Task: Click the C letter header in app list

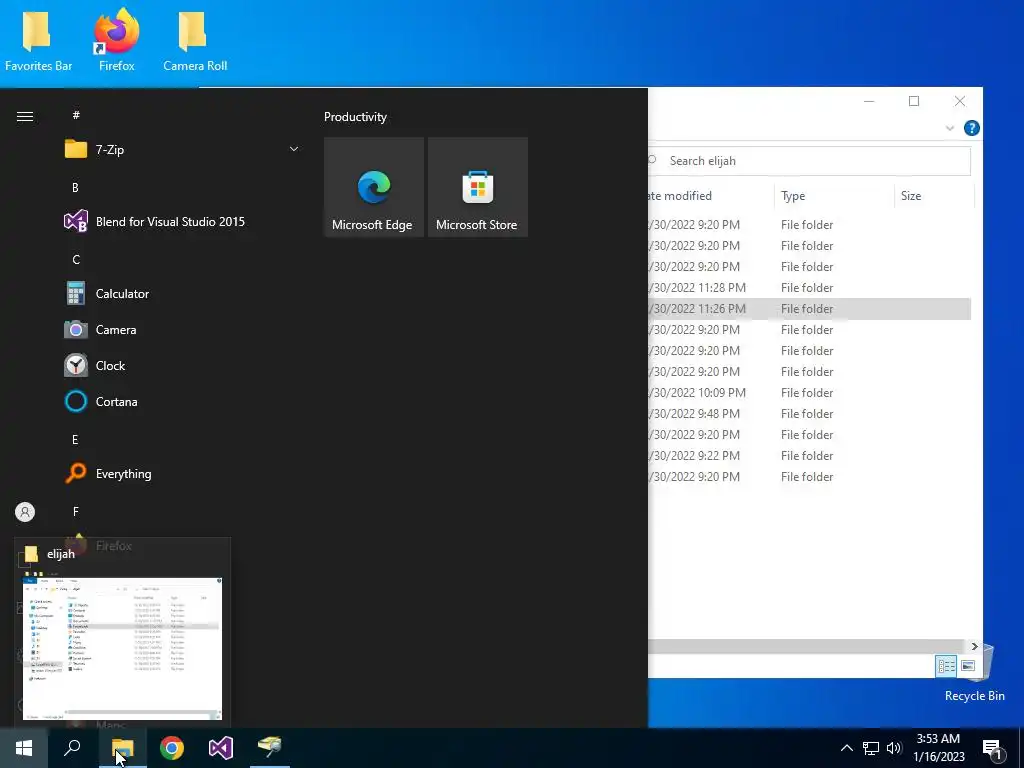Action: pos(76,260)
